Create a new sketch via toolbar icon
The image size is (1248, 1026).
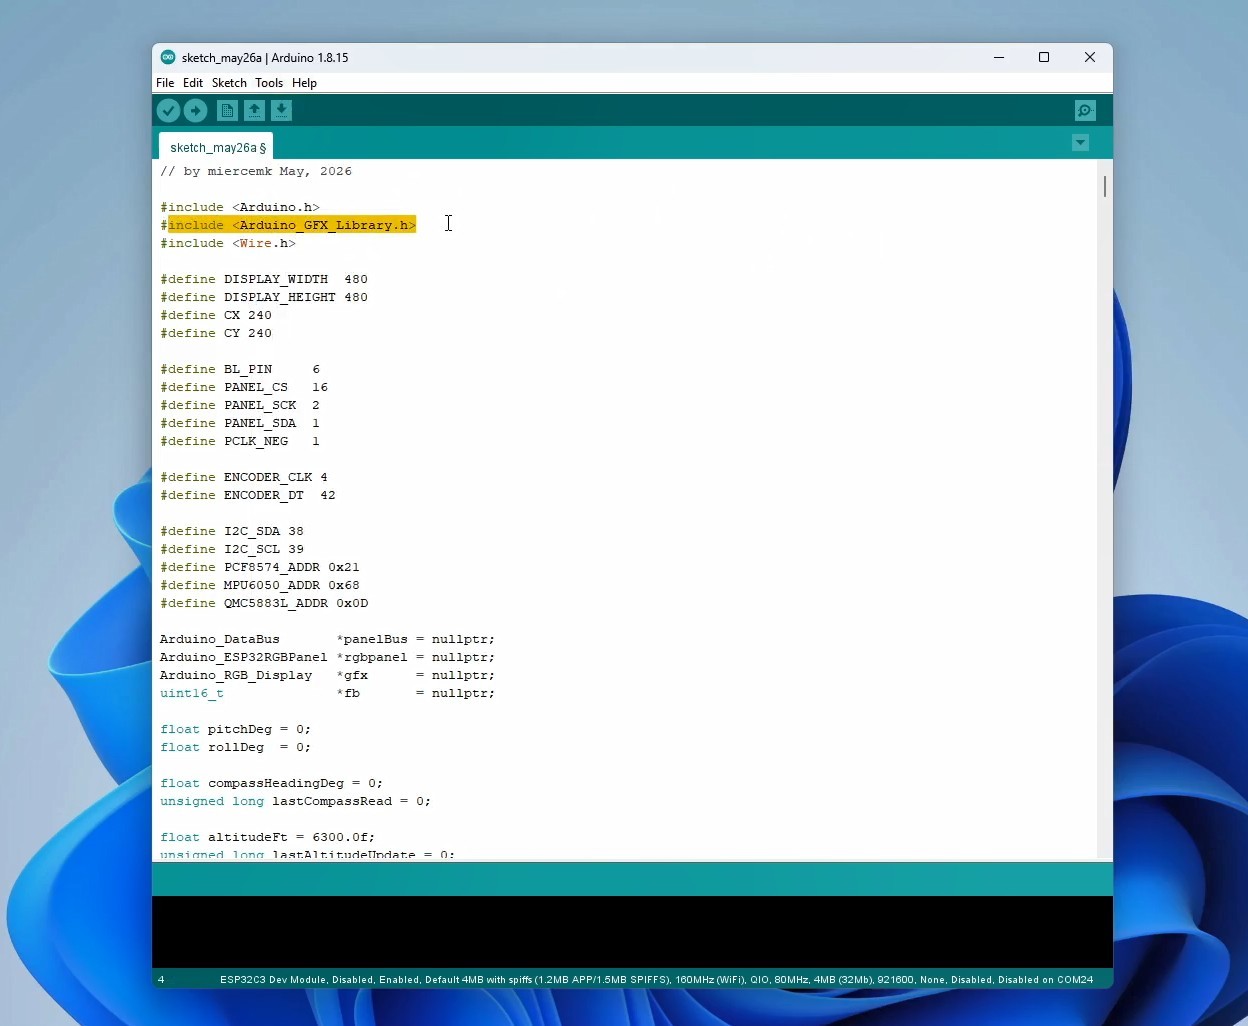(x=227, y=111)
